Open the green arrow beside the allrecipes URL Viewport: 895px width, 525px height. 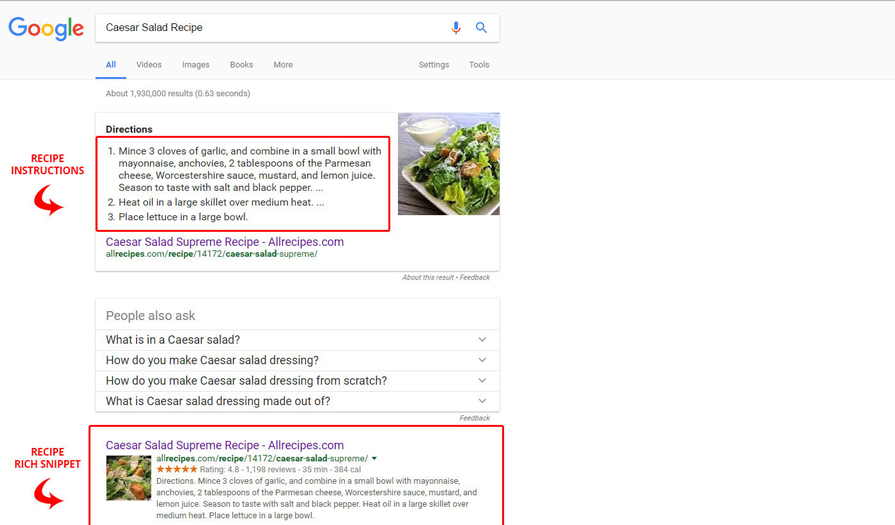point(375,459)
